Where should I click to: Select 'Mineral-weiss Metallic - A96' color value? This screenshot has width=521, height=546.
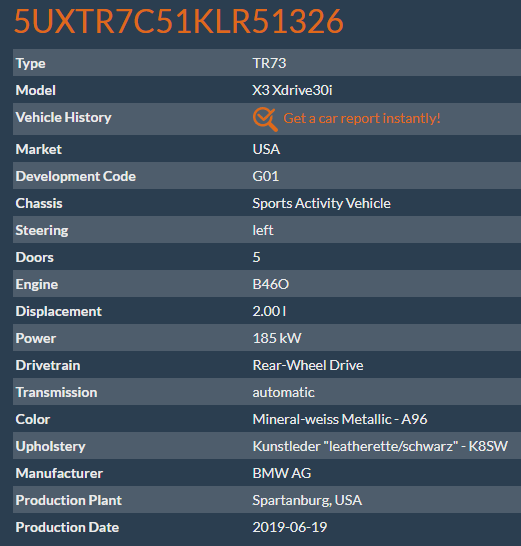340,419
